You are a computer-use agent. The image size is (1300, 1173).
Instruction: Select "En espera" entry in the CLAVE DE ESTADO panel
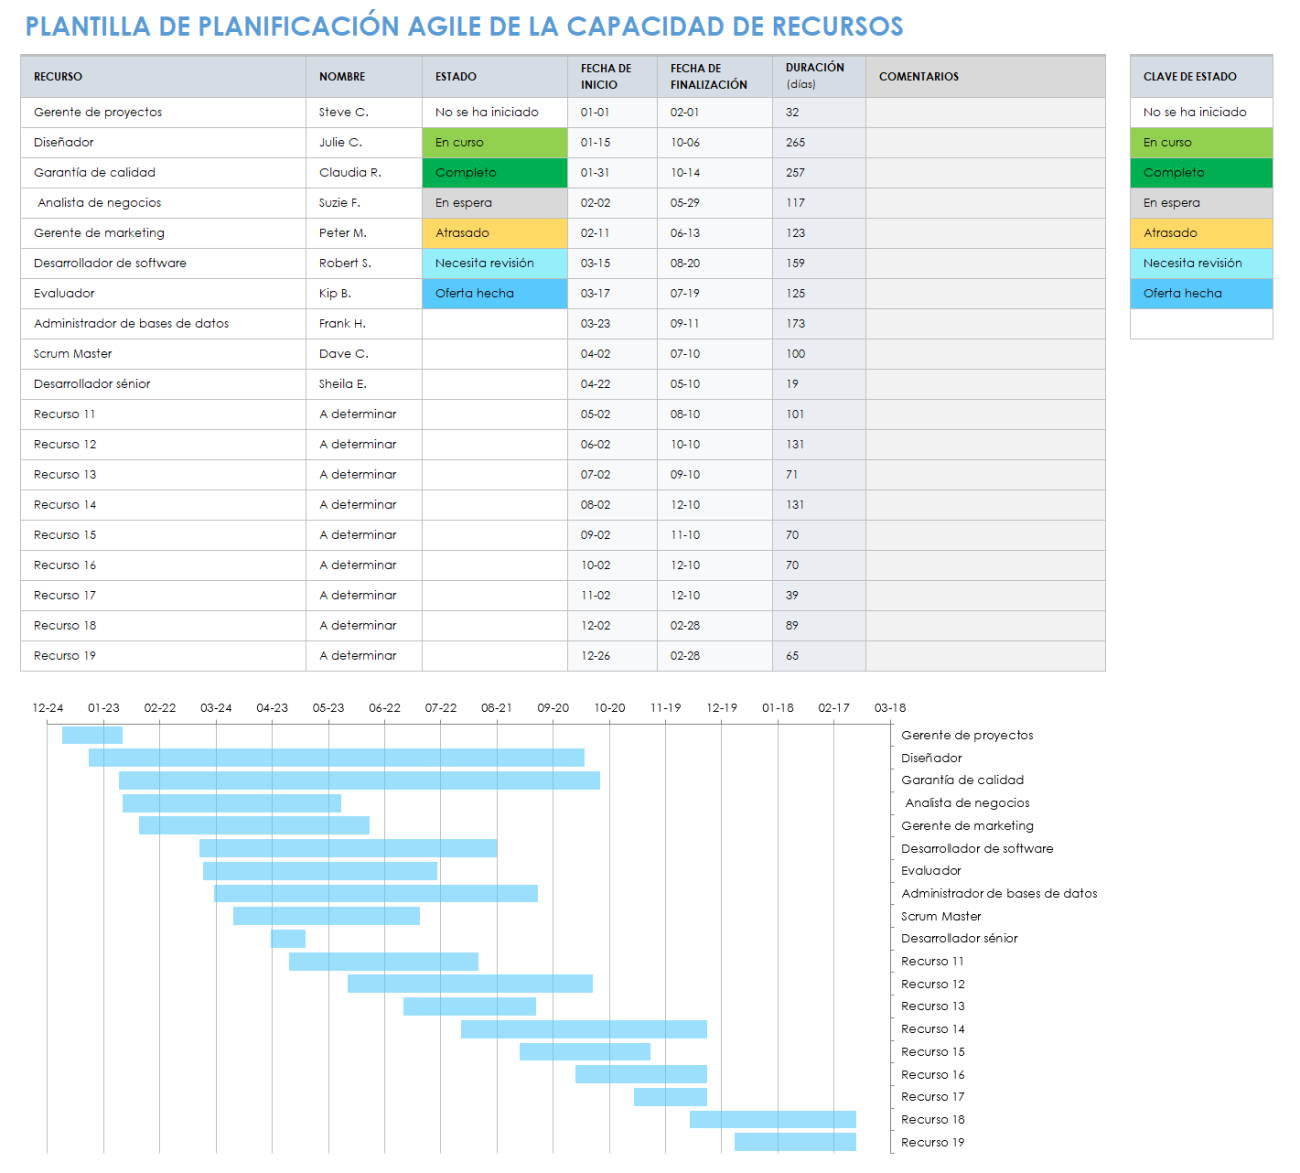[1199, 202]
